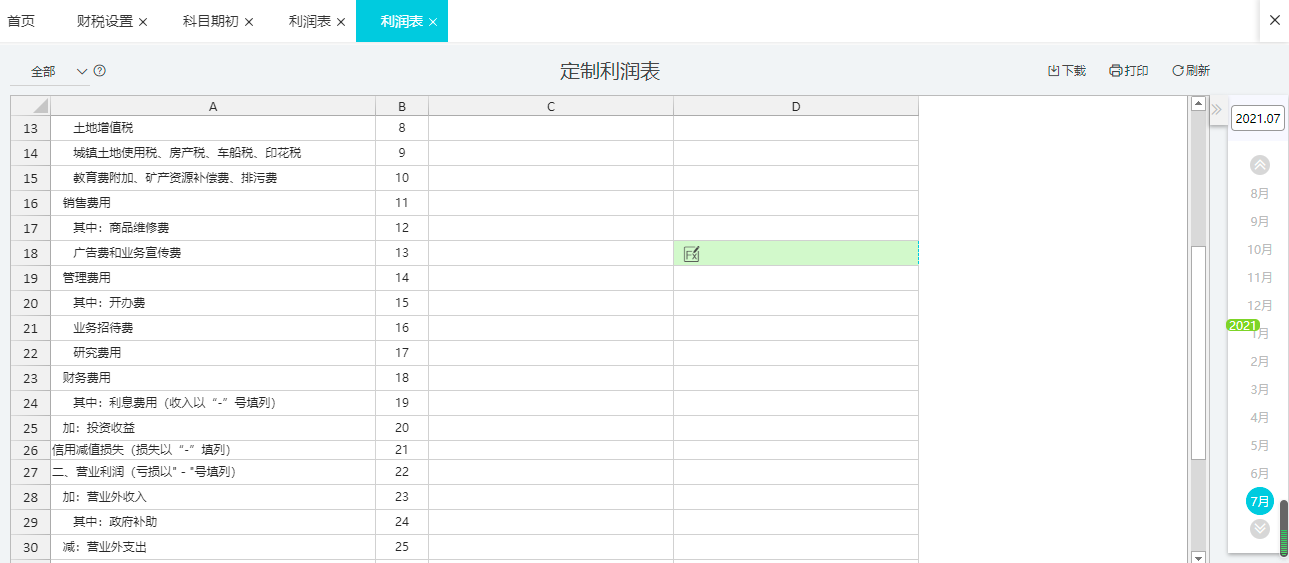The image size is (1289, 563).
Task: Click the down double-chevron below 7月
Action: coord(1260,528)
